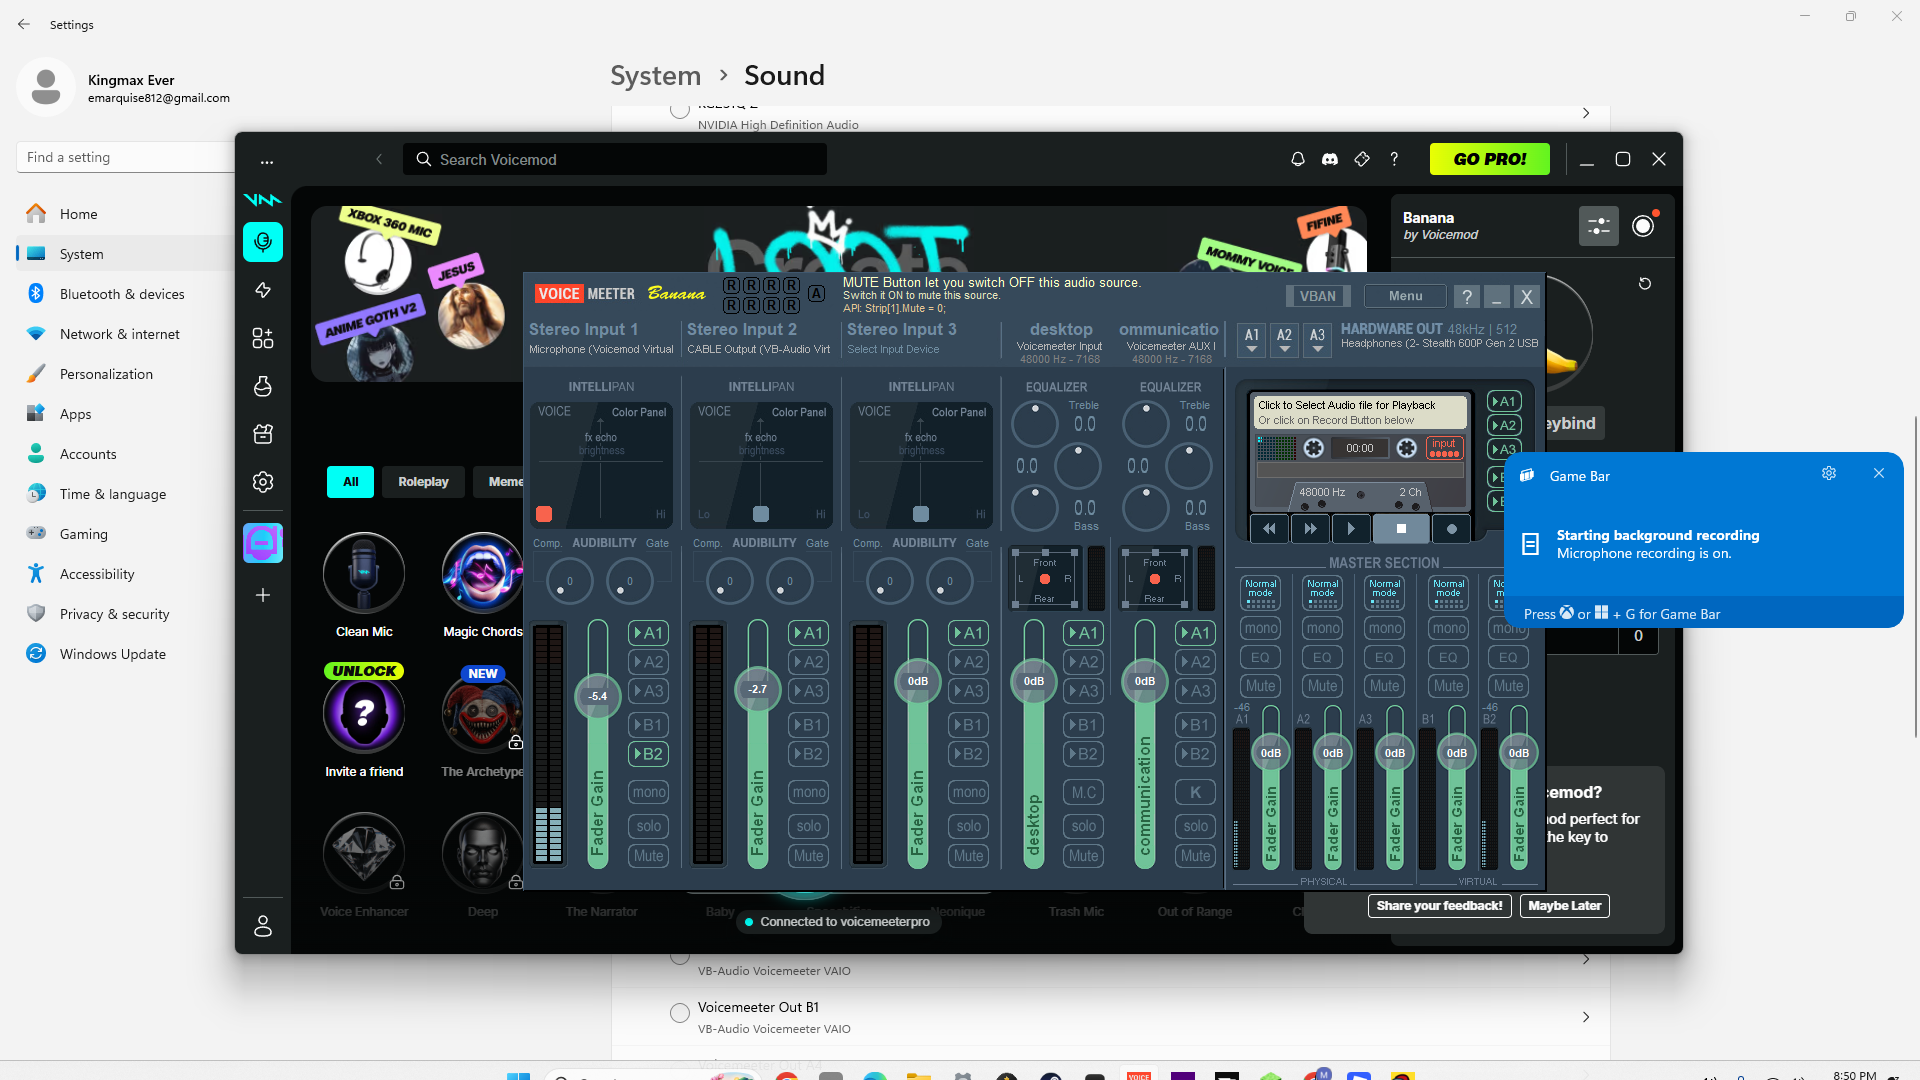Toggle the Banana voice on/off circle
Screen dimensions: 1920x1080
pyautogui.click(x=1643, y=226)
